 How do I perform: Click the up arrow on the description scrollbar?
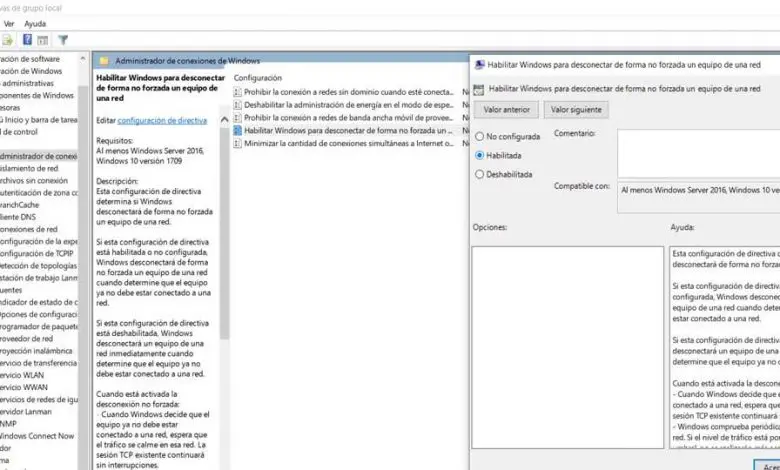[x=224, y=119]
